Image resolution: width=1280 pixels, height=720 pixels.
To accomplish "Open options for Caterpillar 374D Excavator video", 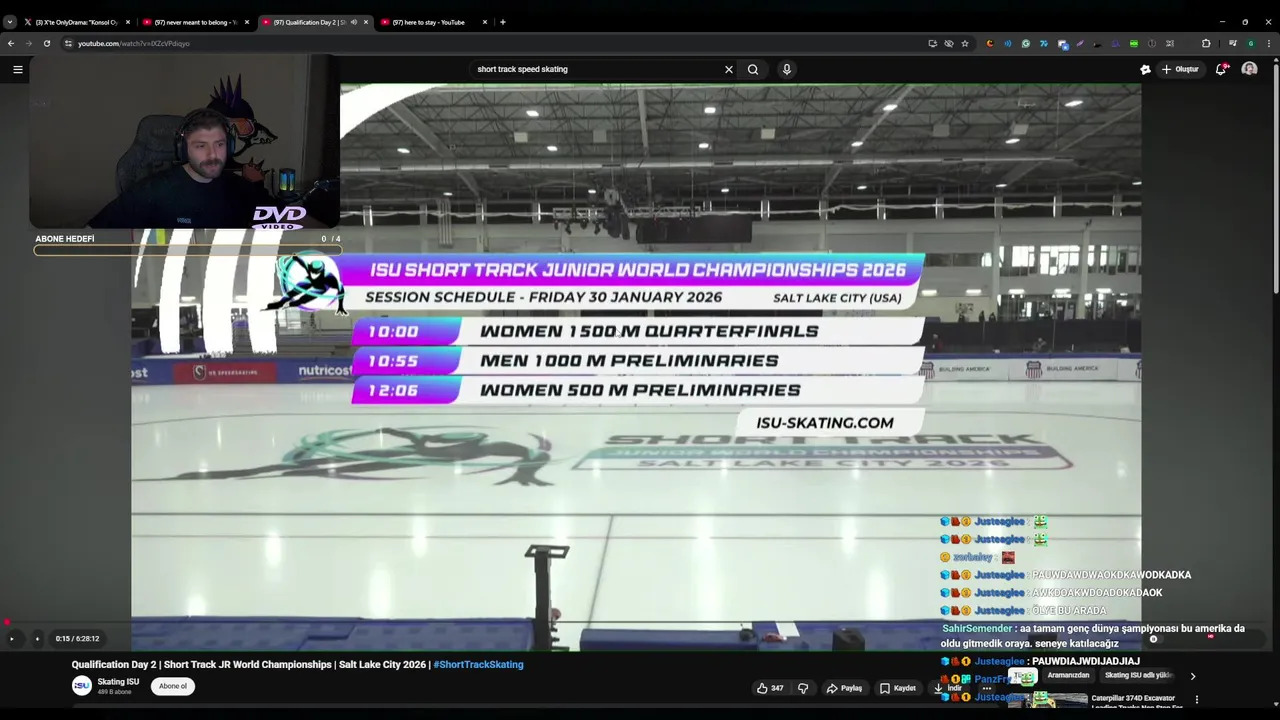I will pyautogui.click(x=1197, y=700).
